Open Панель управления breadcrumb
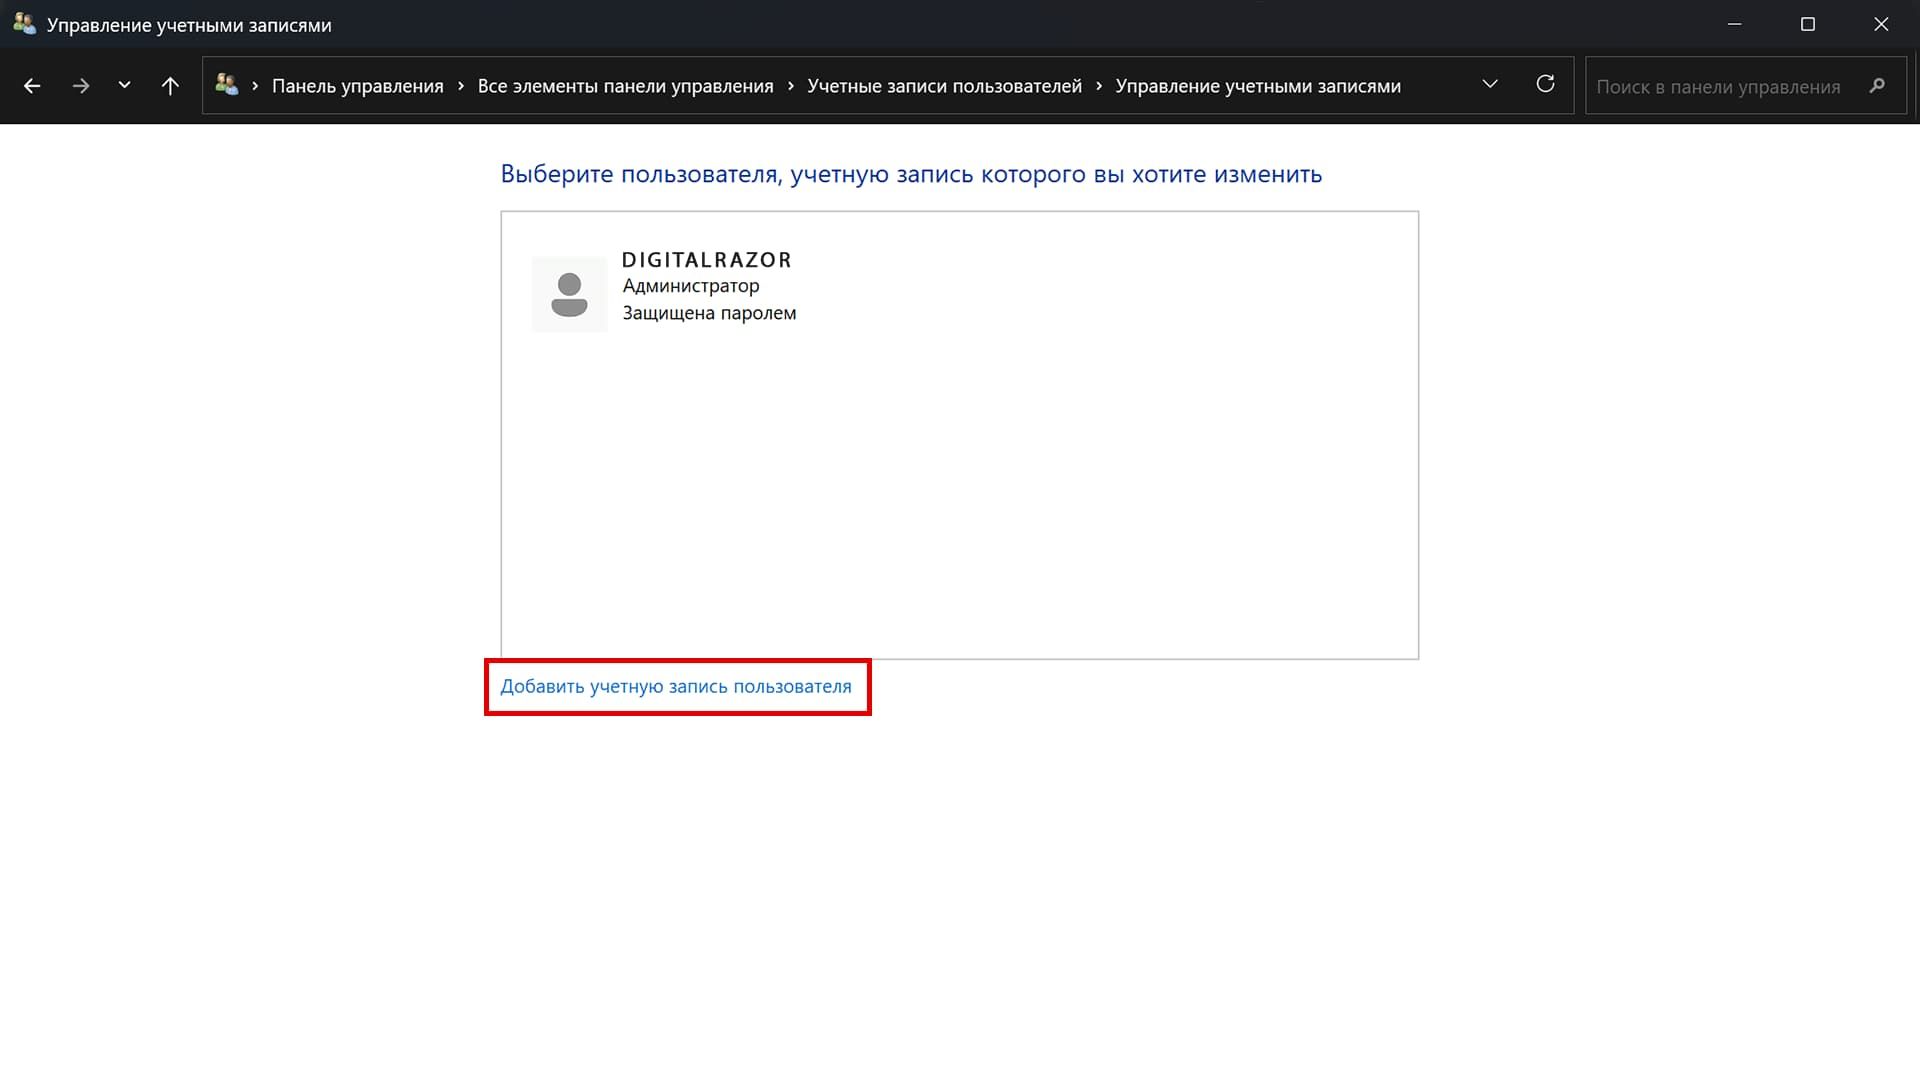This screenshot has width=1920, height=1080. (357, 86)
